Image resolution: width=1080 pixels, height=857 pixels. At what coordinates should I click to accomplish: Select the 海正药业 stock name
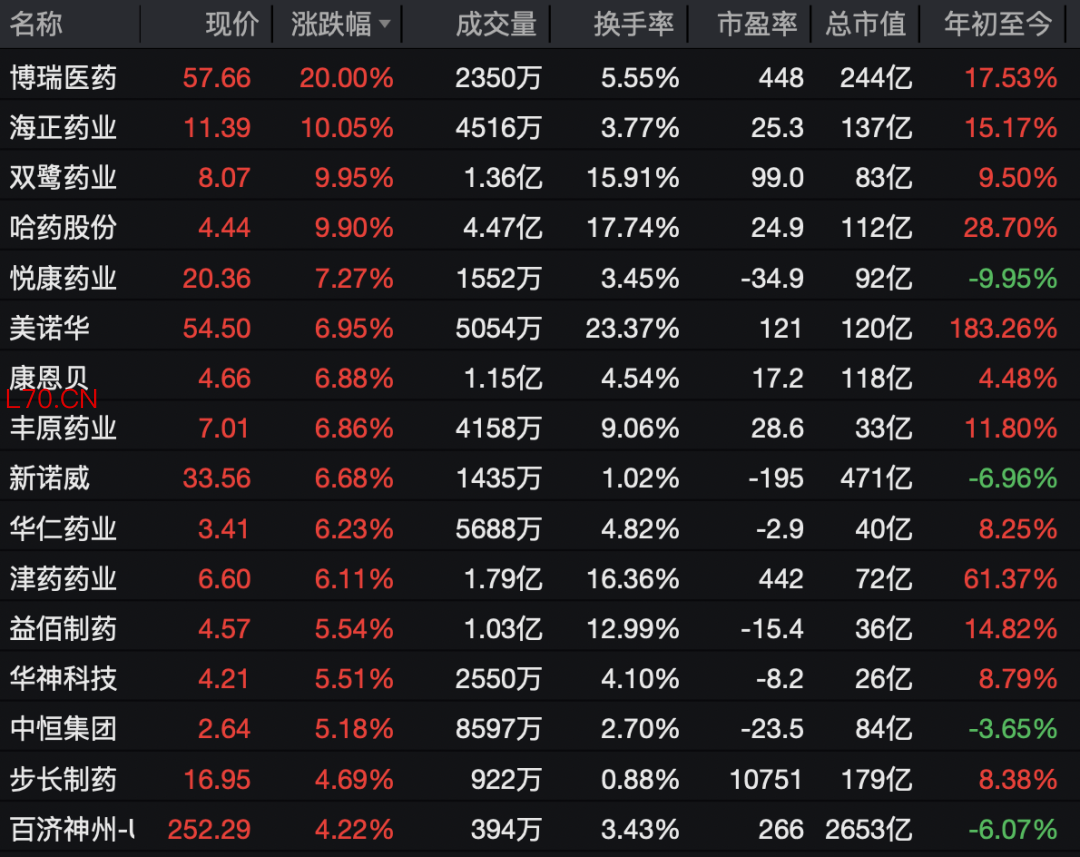(x=63, y=127)
